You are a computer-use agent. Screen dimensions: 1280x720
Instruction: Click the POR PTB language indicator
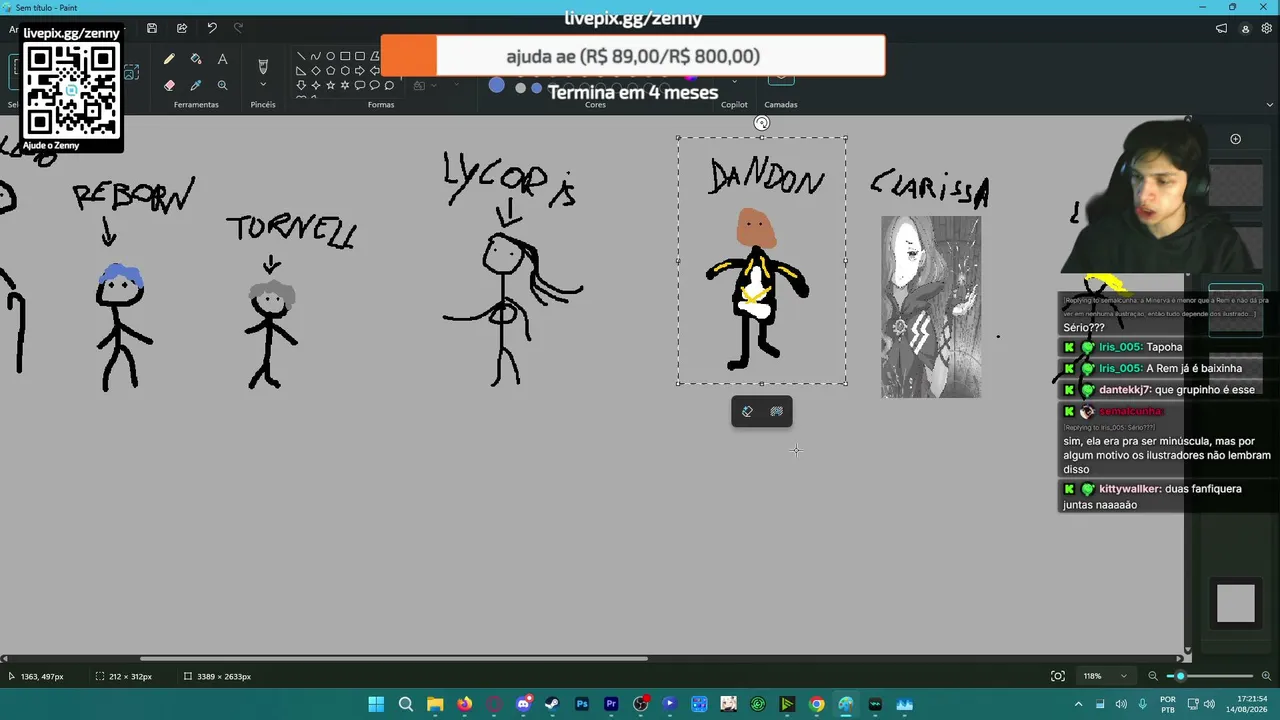click(1168, 704)
